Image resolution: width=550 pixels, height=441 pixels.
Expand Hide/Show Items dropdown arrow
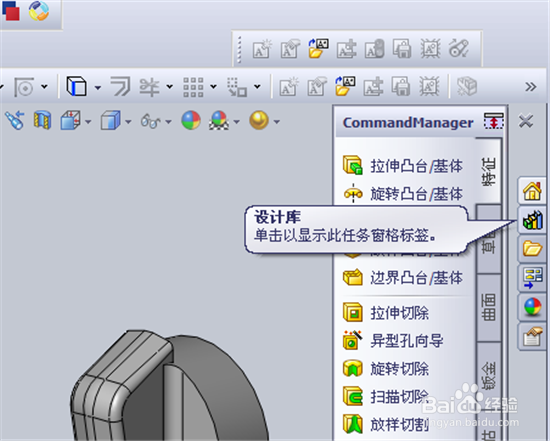coord(168,122)
